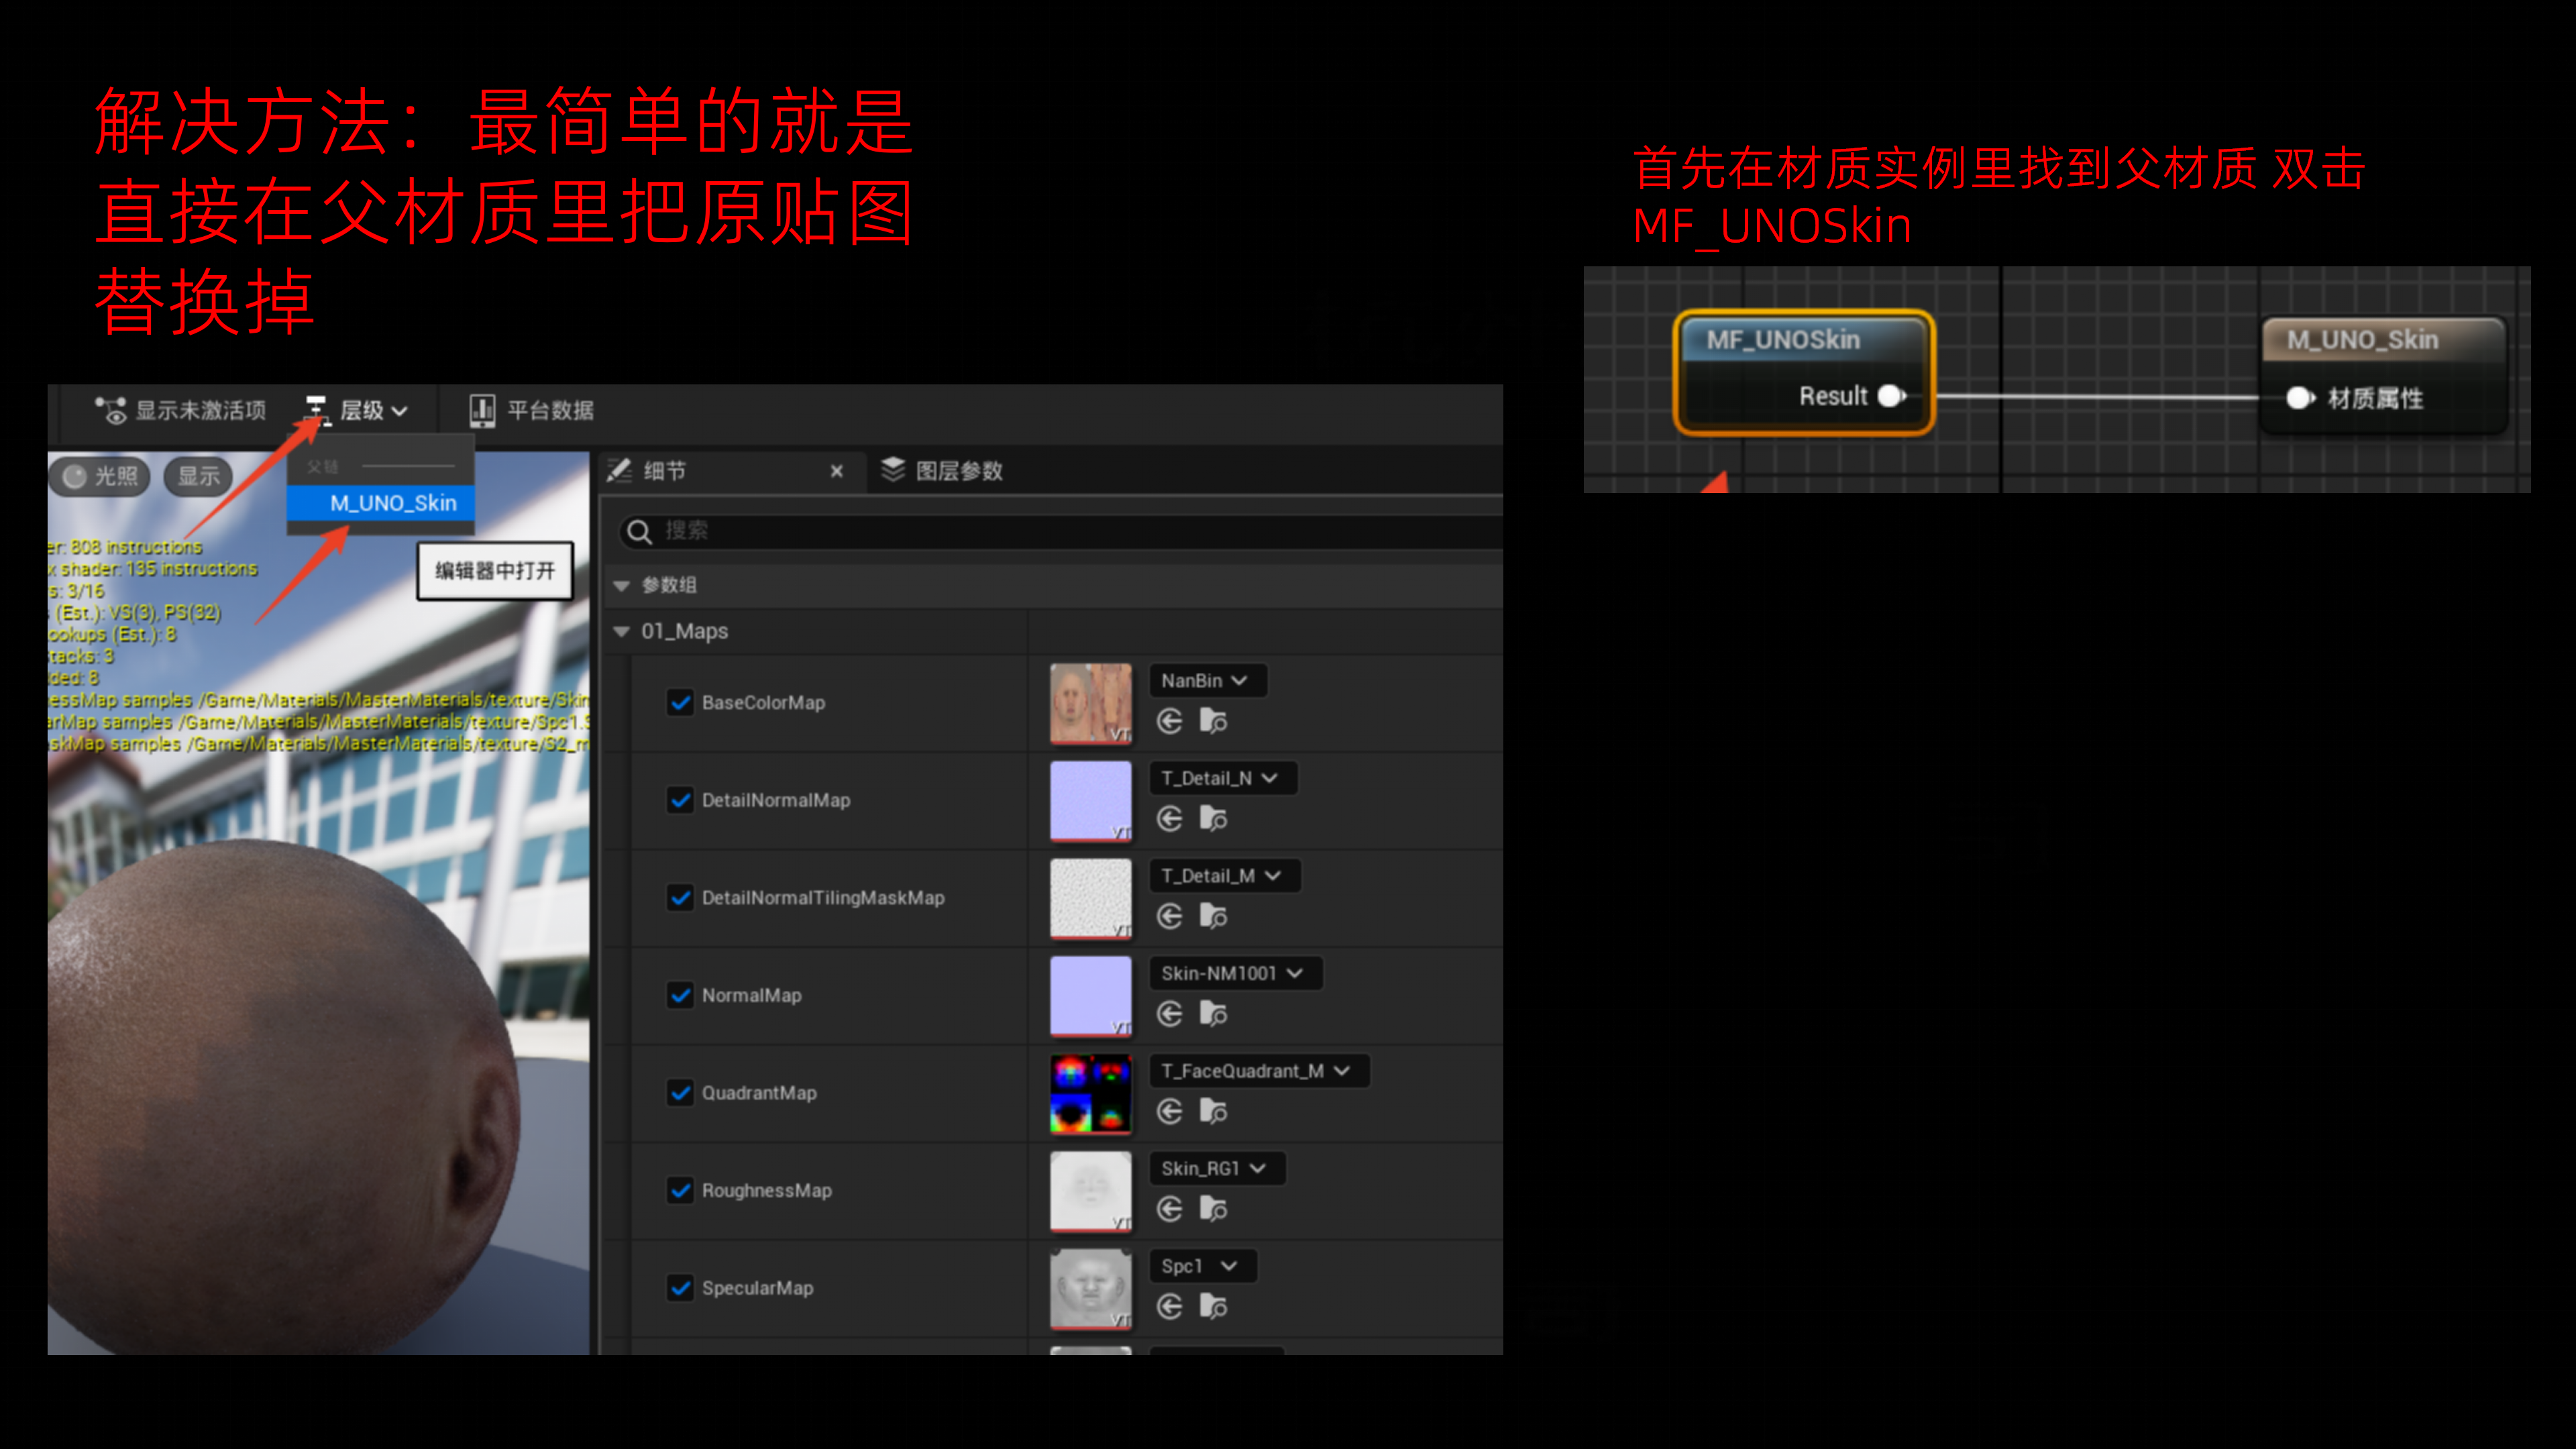Uncheck the NormalMap checkbox
The image size is (2576, 1449).
pos(680,995)
